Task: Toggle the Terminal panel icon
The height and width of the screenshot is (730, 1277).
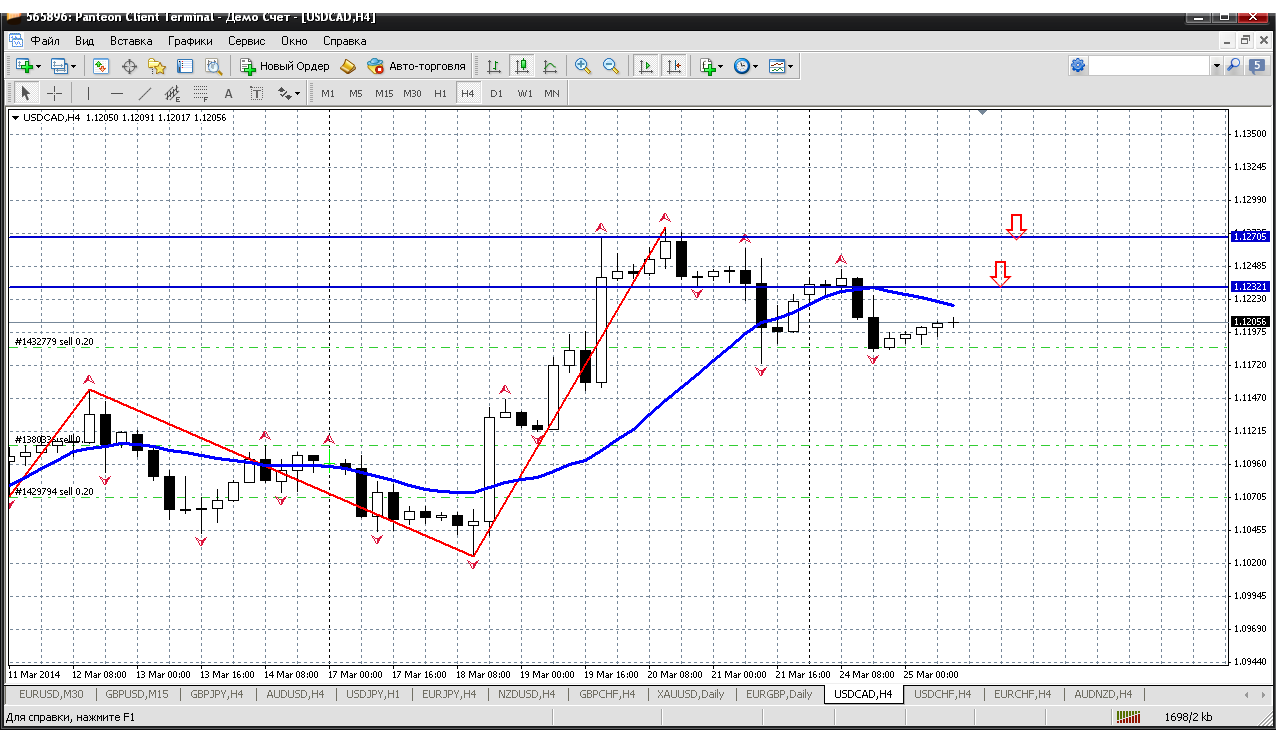Action: coord(185,66)
